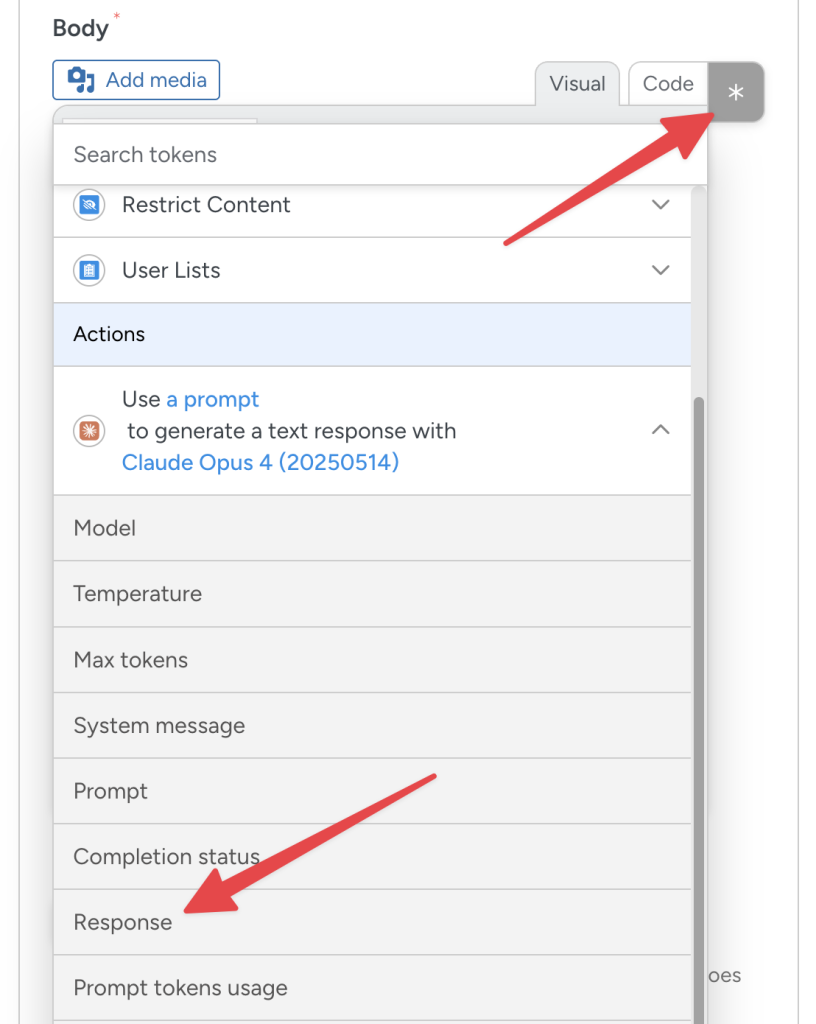Expand the User Lists token group

click(660, 270)
